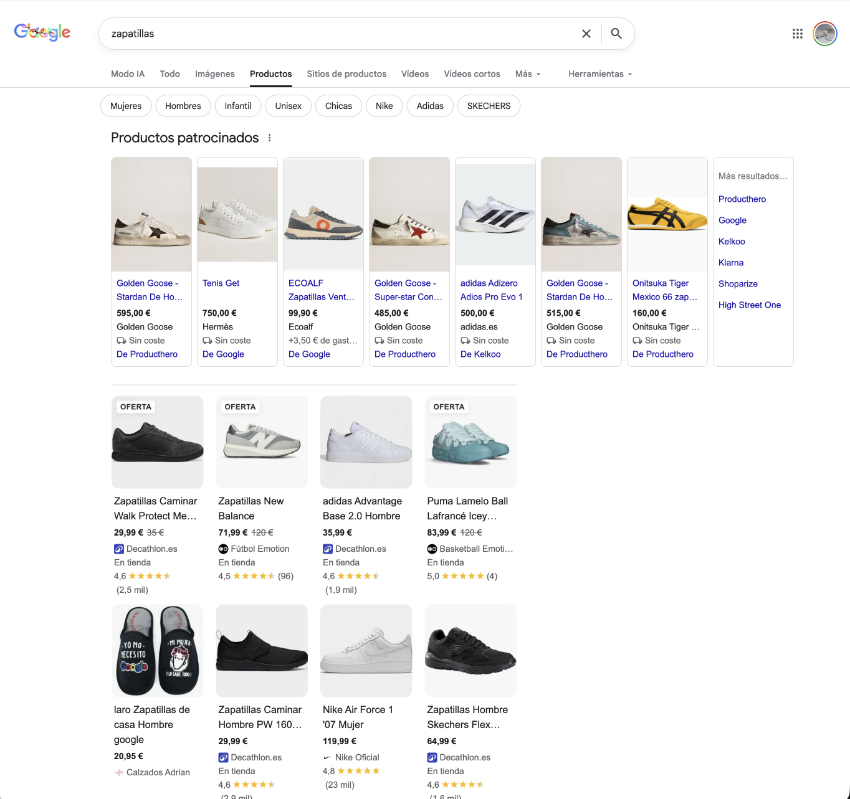This screenshot has width=850, height=799.
Task: Enable the SKECHERS brand filter chip
Action: tap(488, 106)
